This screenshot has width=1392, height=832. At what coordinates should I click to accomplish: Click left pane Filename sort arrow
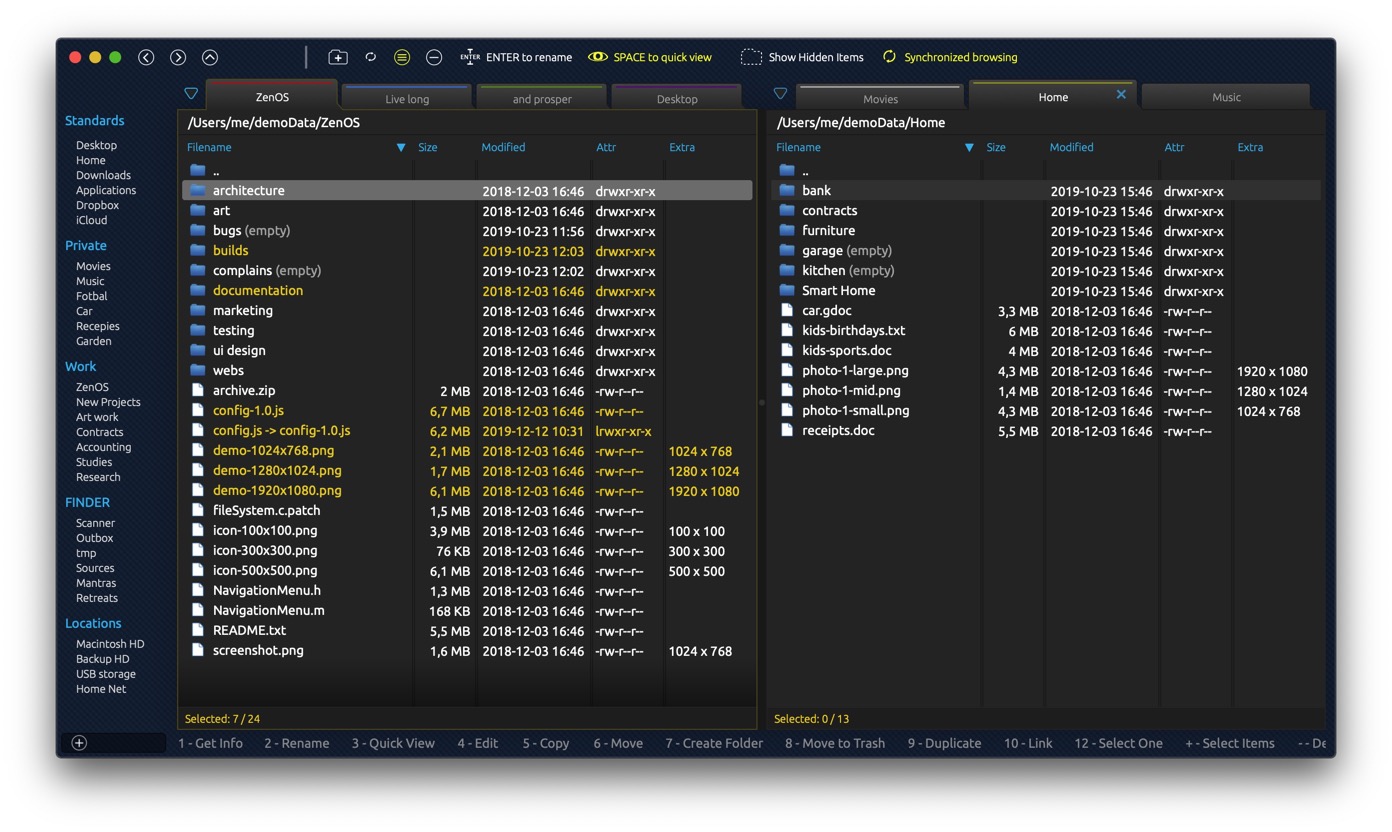(x=401, y=148)
